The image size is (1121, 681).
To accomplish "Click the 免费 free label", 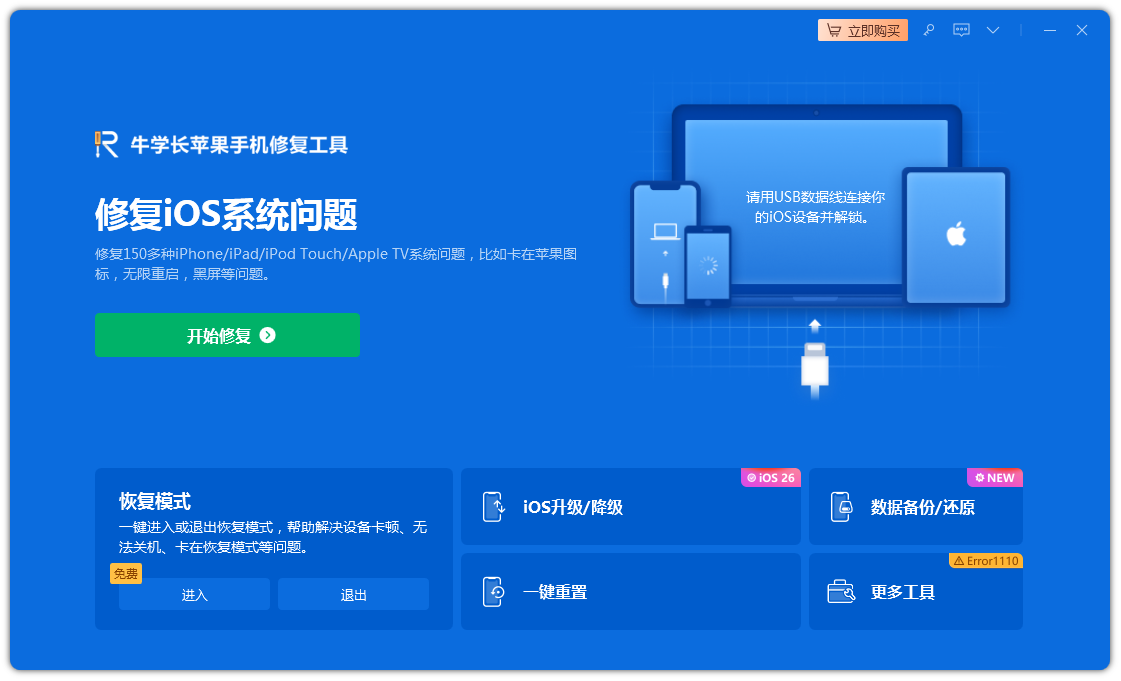I will 126,574.
